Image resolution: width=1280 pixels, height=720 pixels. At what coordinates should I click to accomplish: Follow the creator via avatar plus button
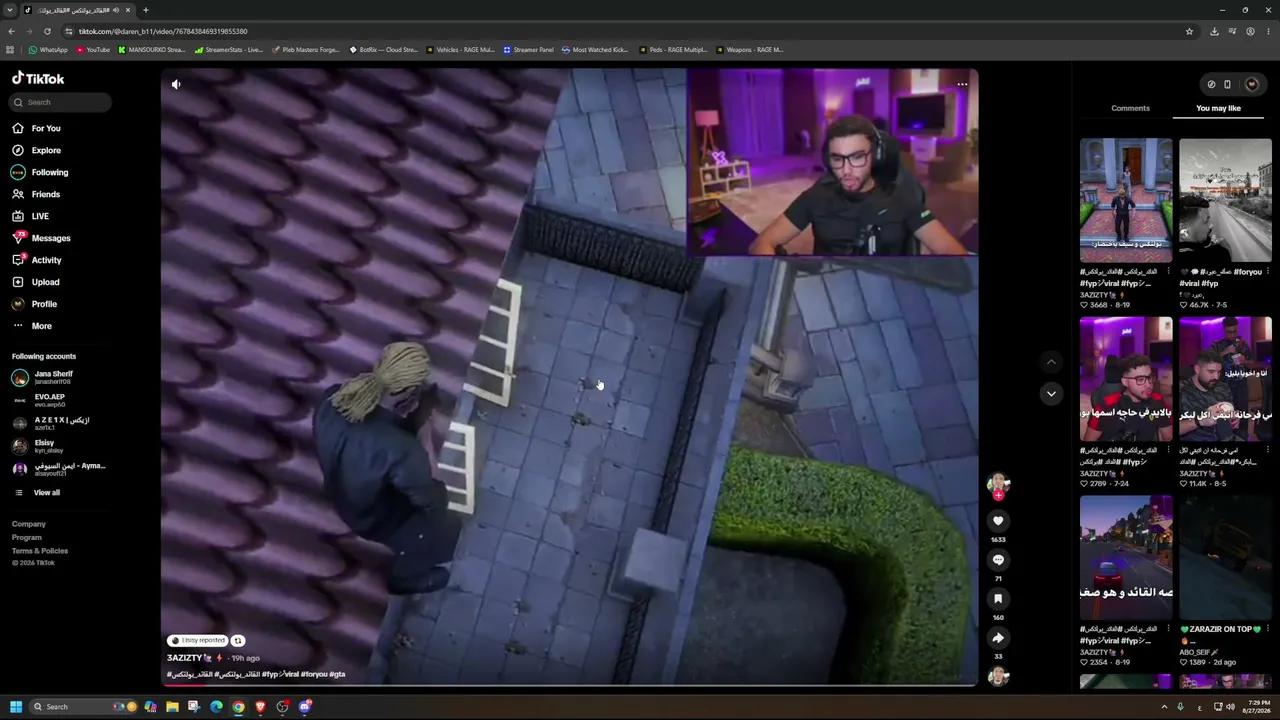(x=998, y=495)
